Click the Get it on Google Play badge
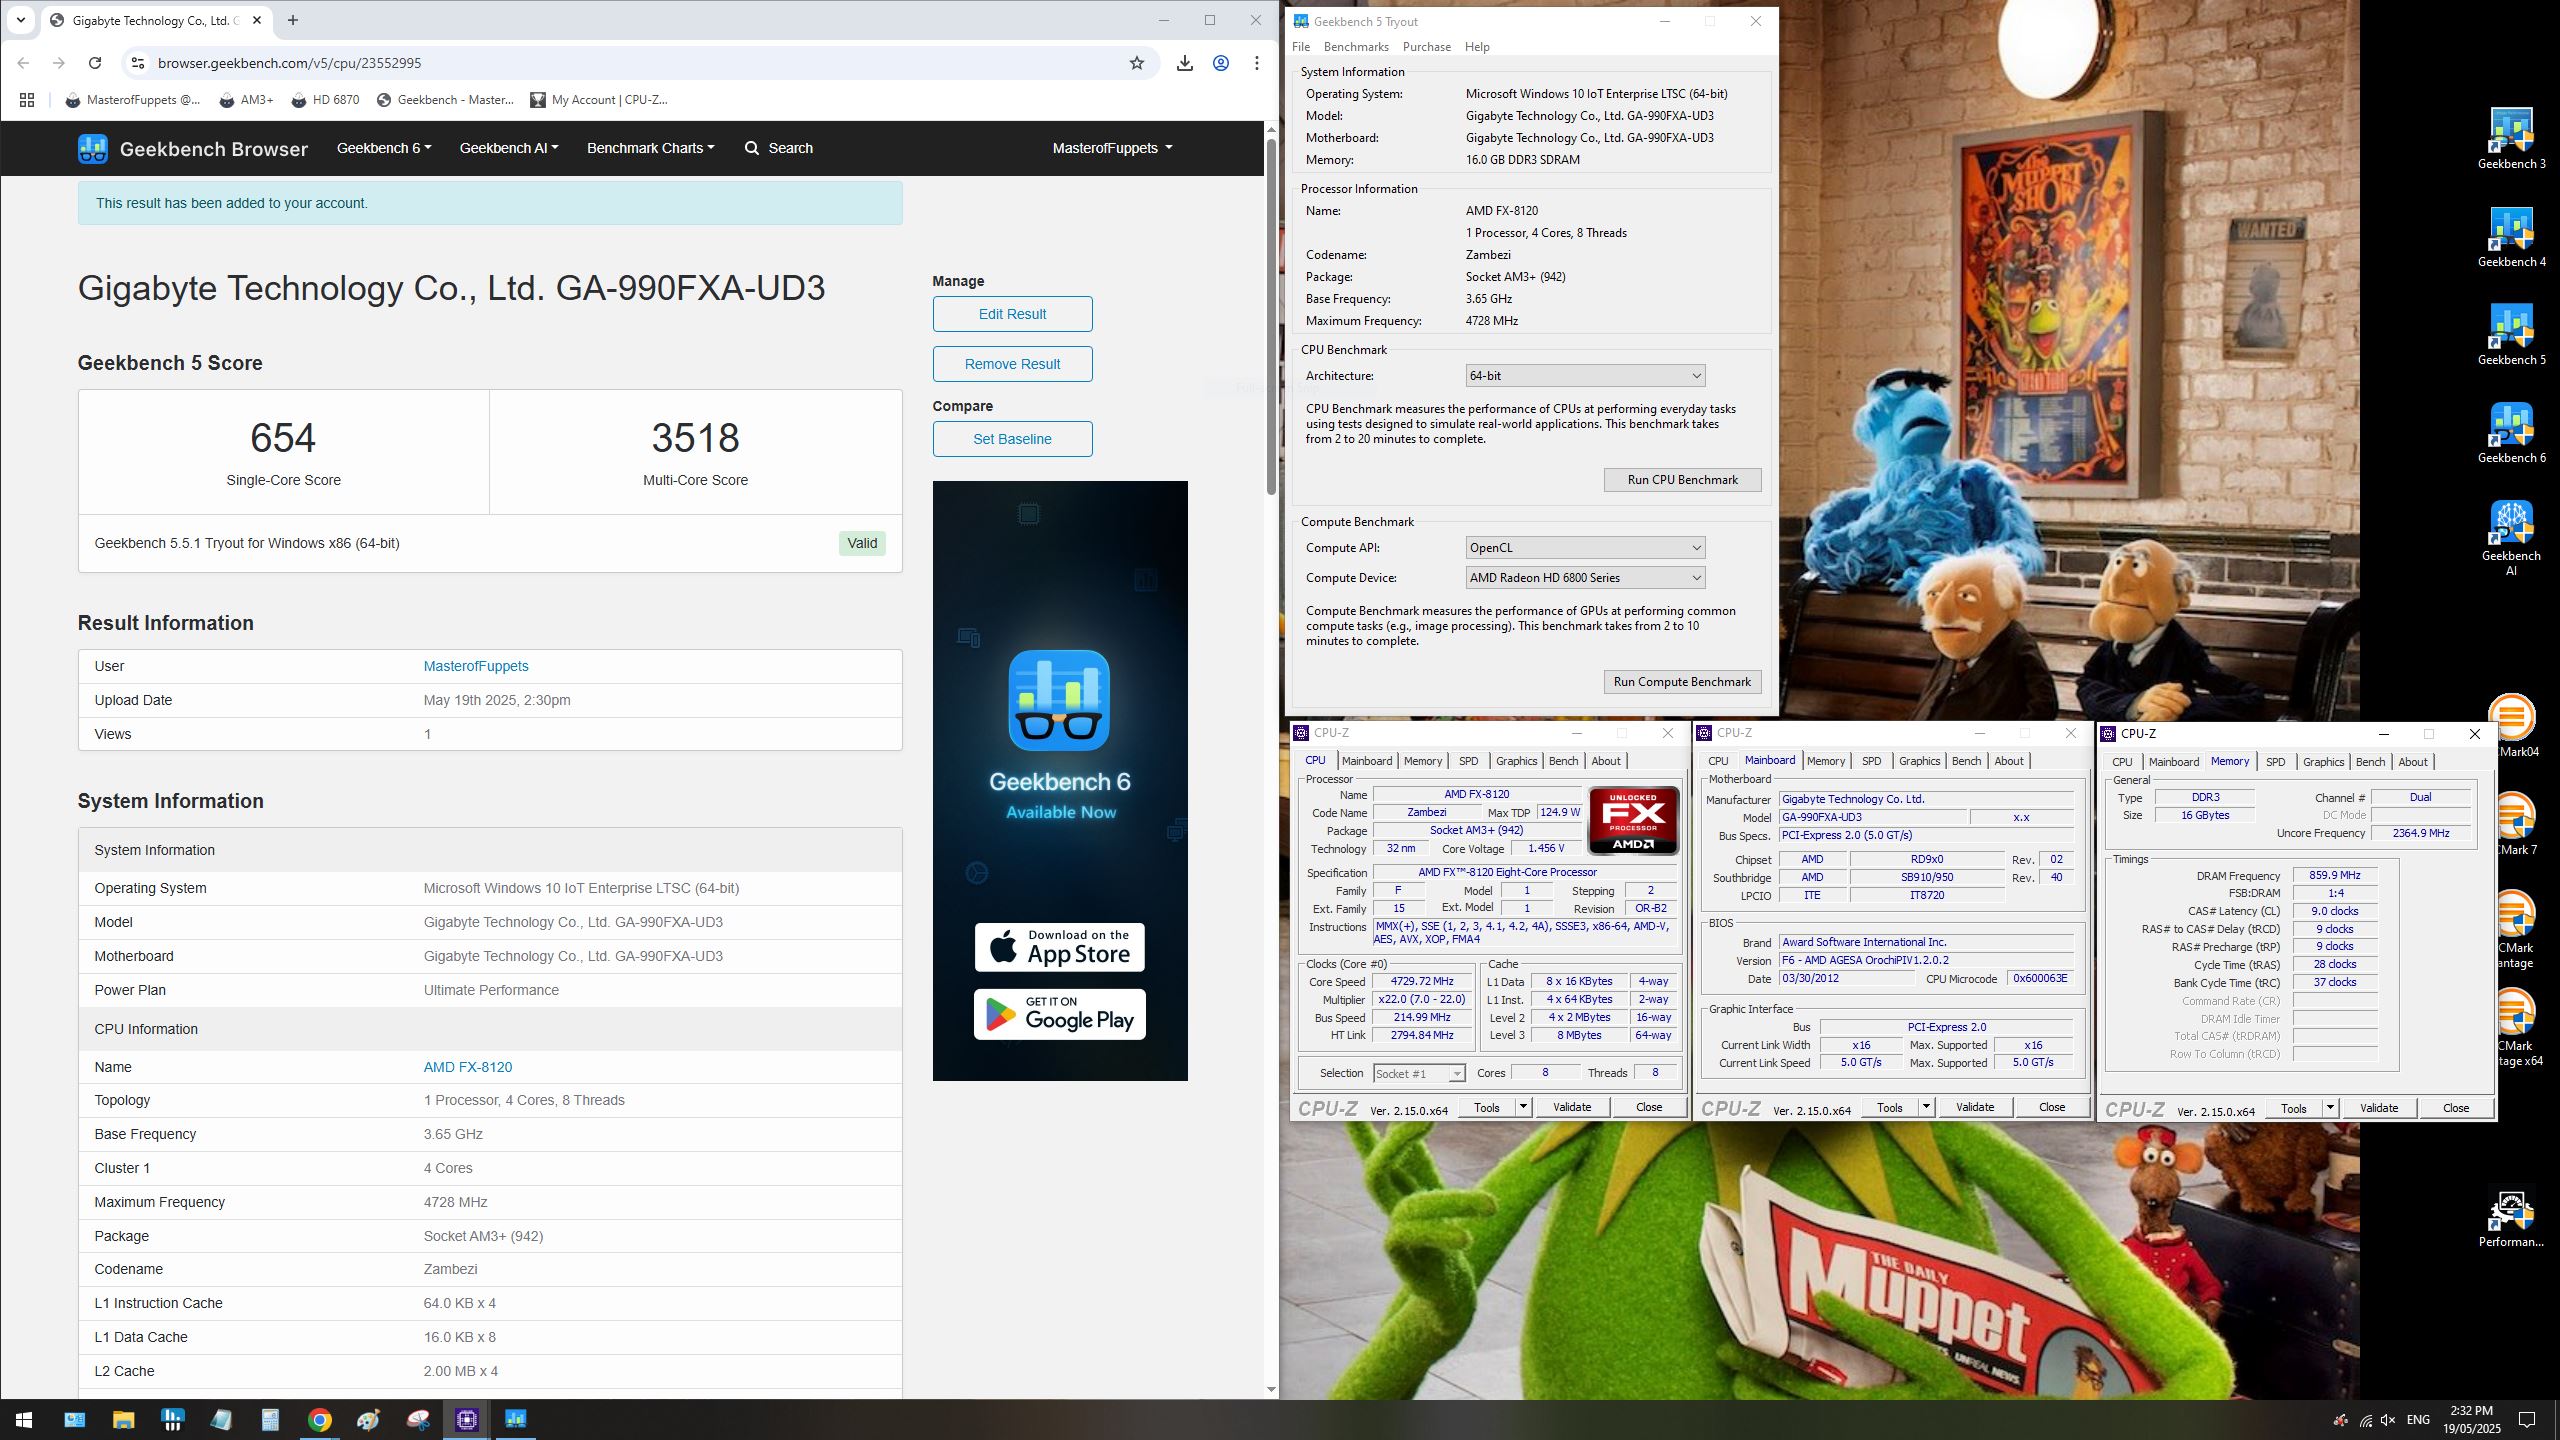 (x=1059, y=1014)
